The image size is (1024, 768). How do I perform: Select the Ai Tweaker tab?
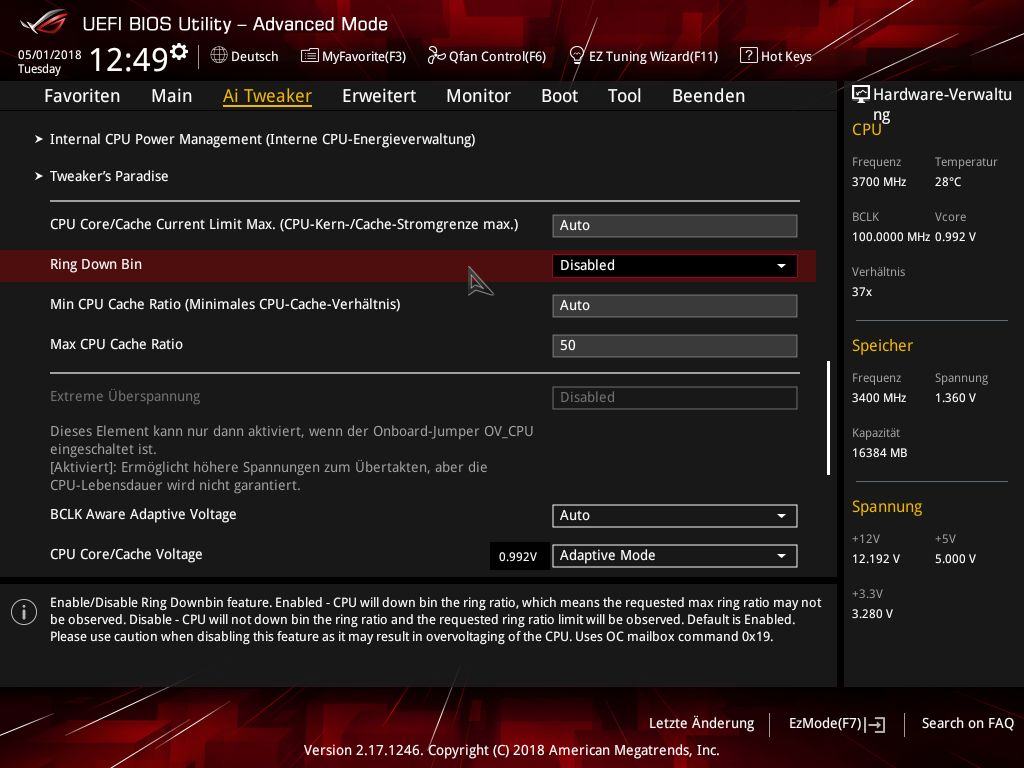(267, 96)
